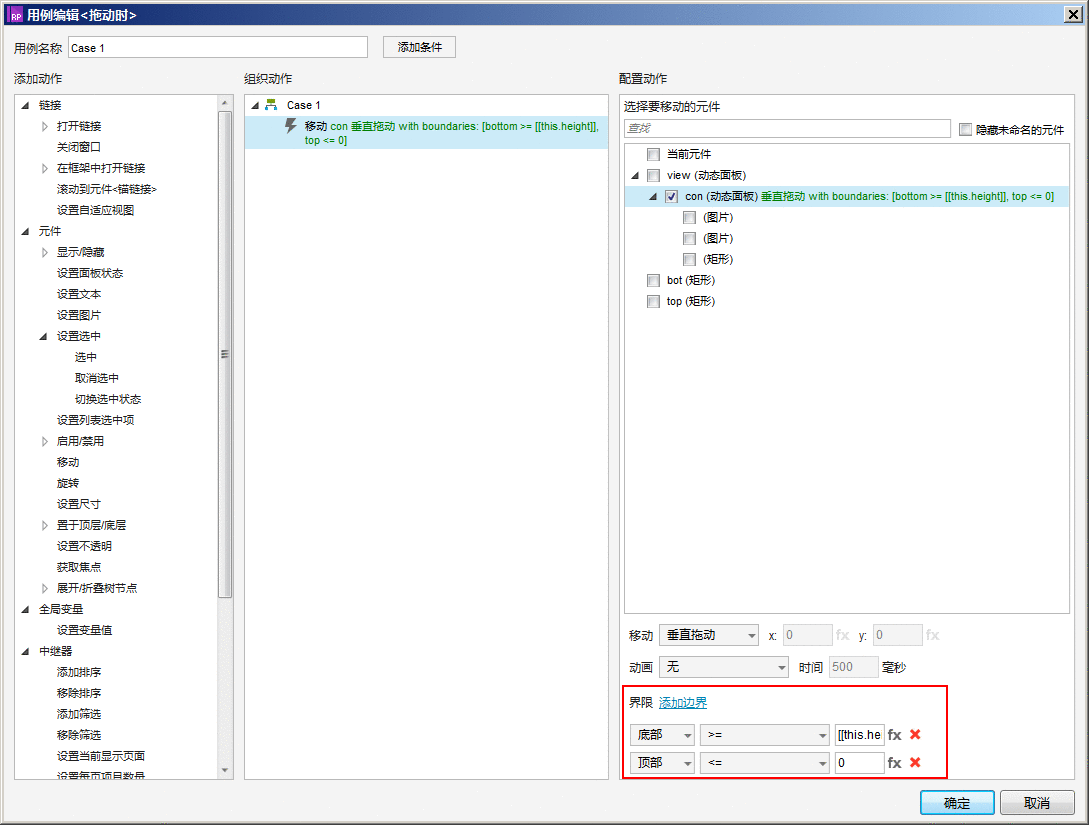Expand the 启用/禁用 node
Viewport: 1089px width, 825px height.
tap(44, 441)
